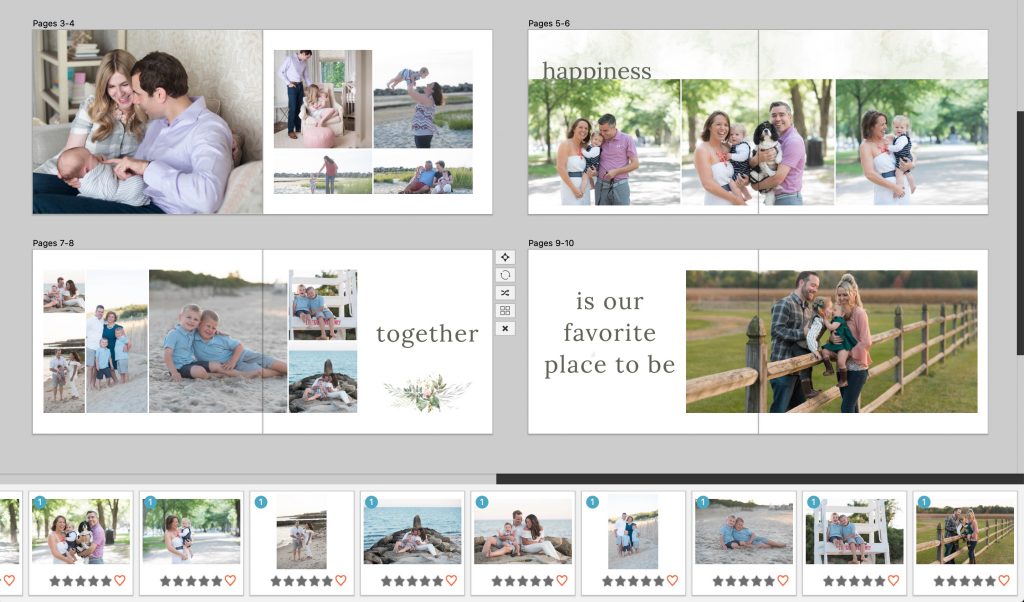The width and height of the screenshot is (1024, 602).
Task: Click the move/position icon beside Pages 7-8
Action: tap(505, 257)
